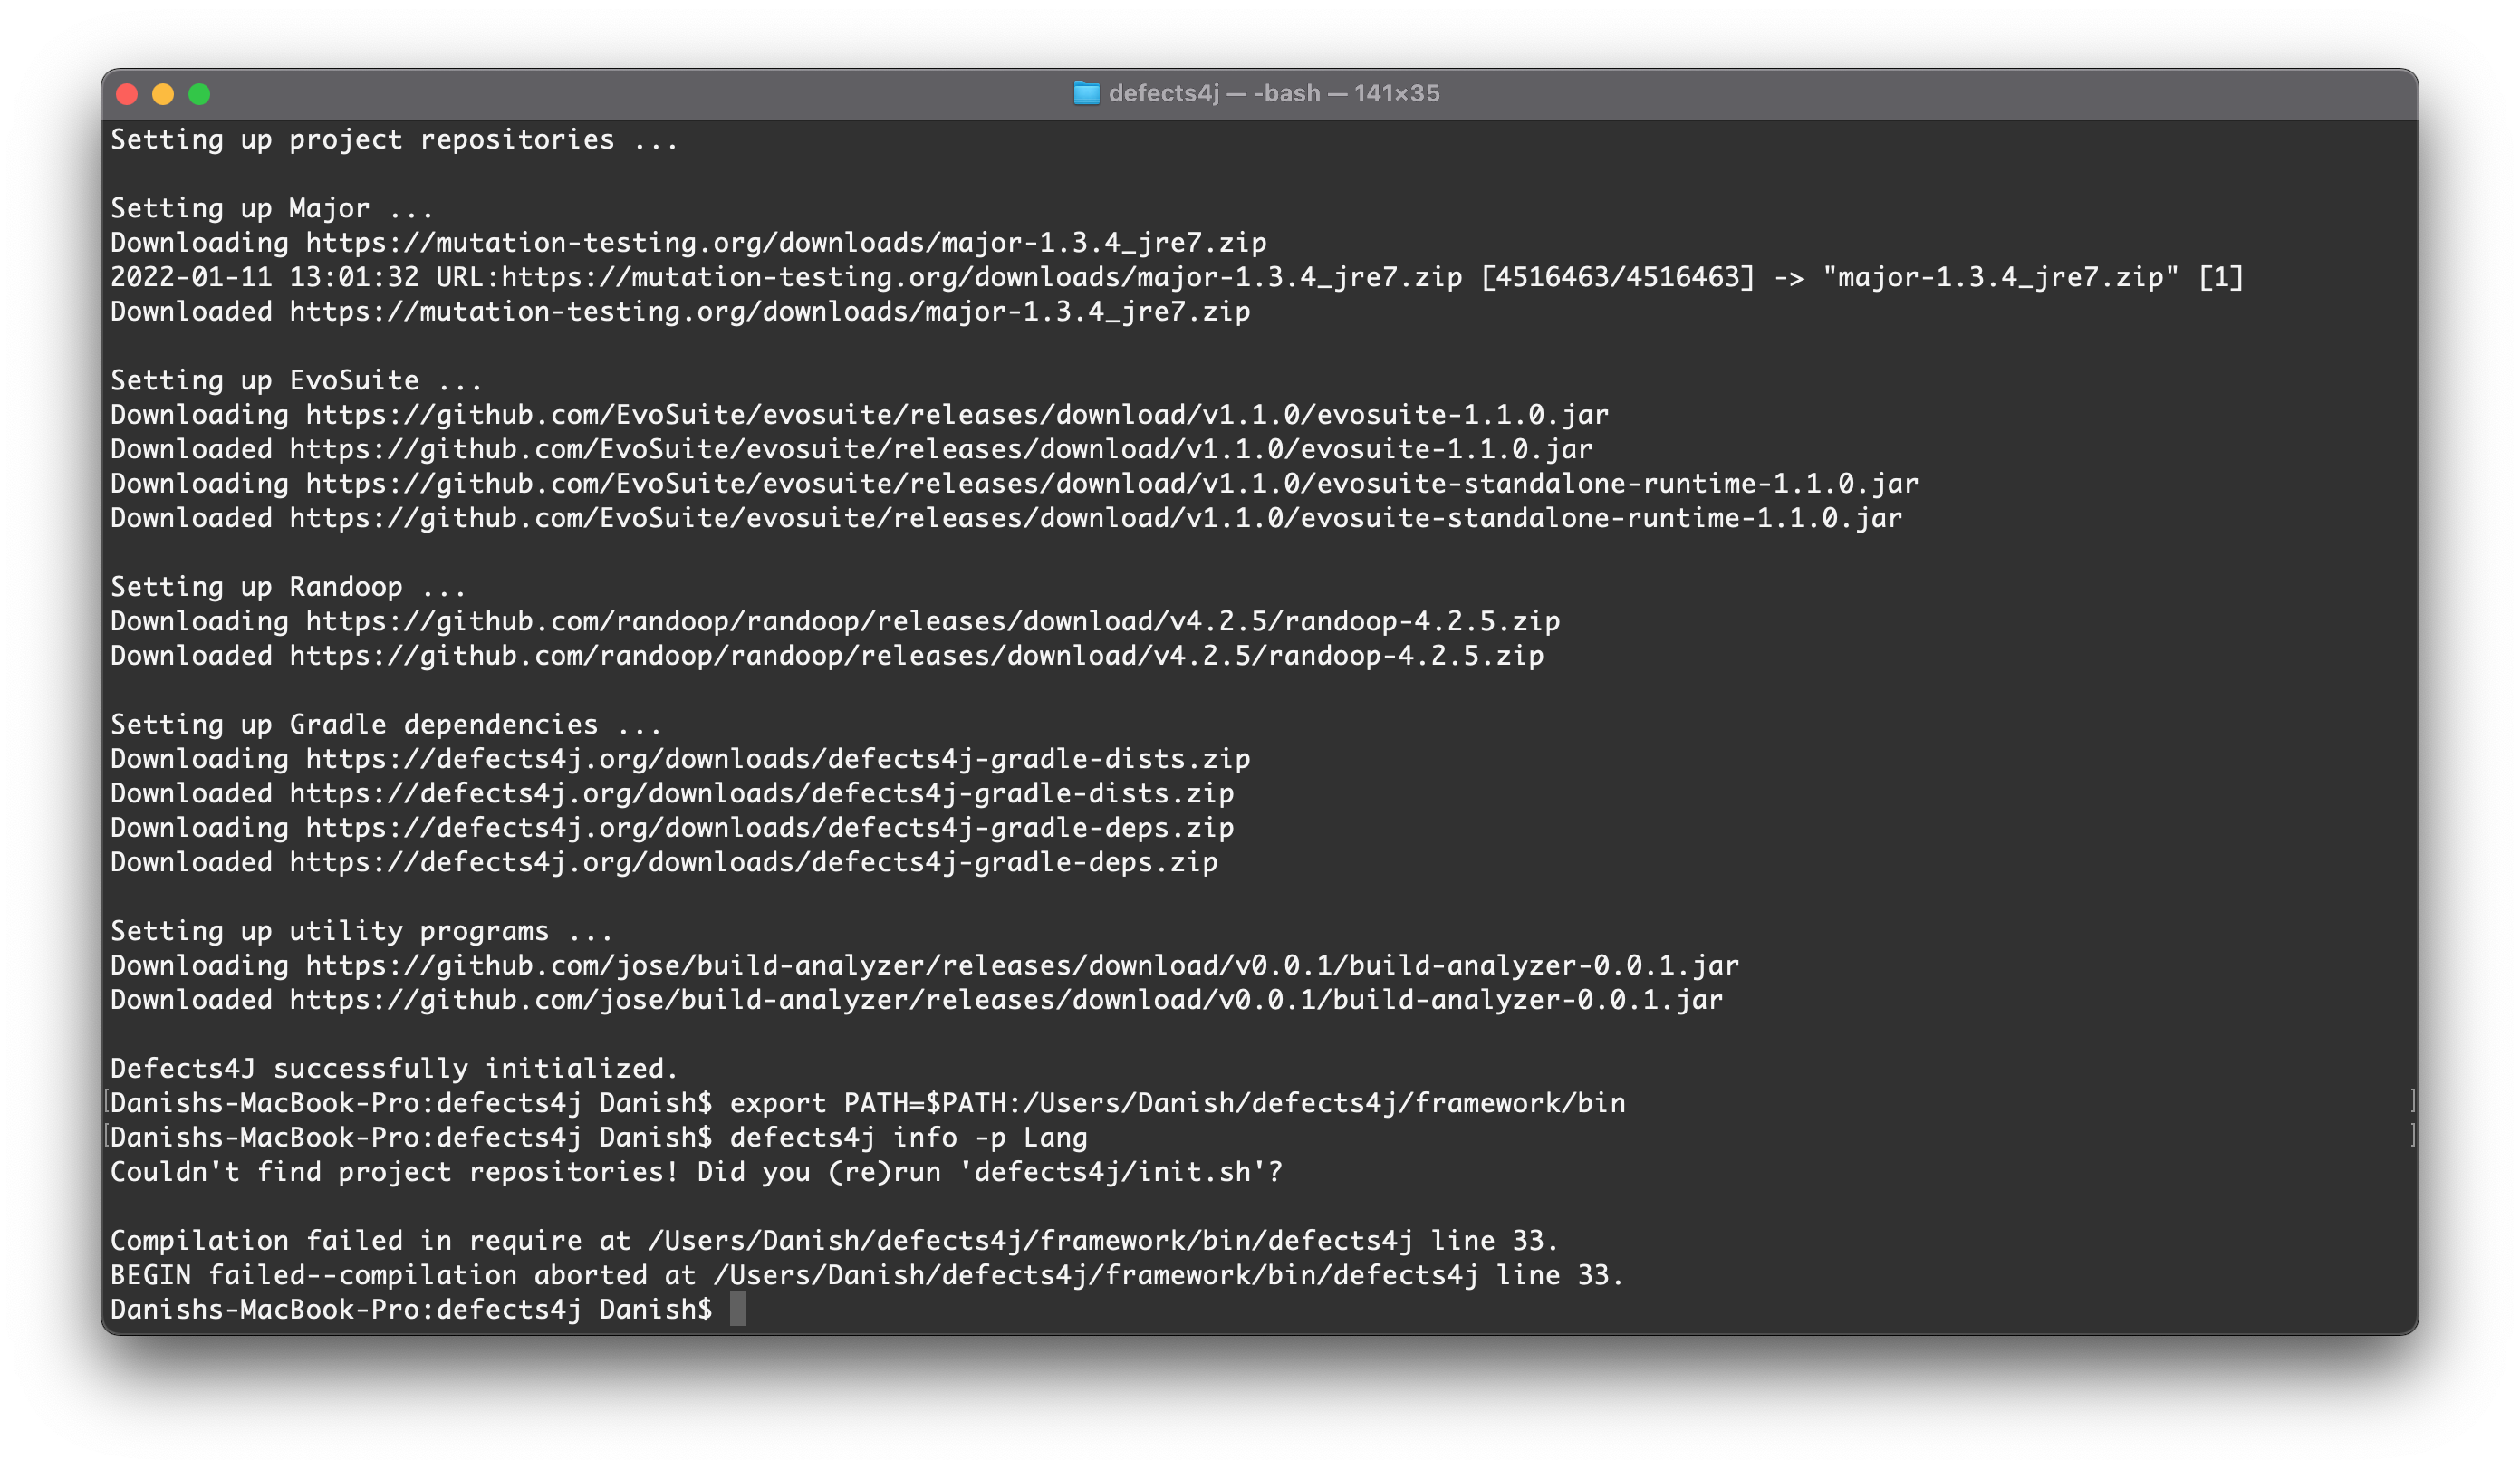Click the timestamp '2022-01-11 13:01:32' text
Viewport: 2520px width, 1469px height.
click(x=264, y=277)
